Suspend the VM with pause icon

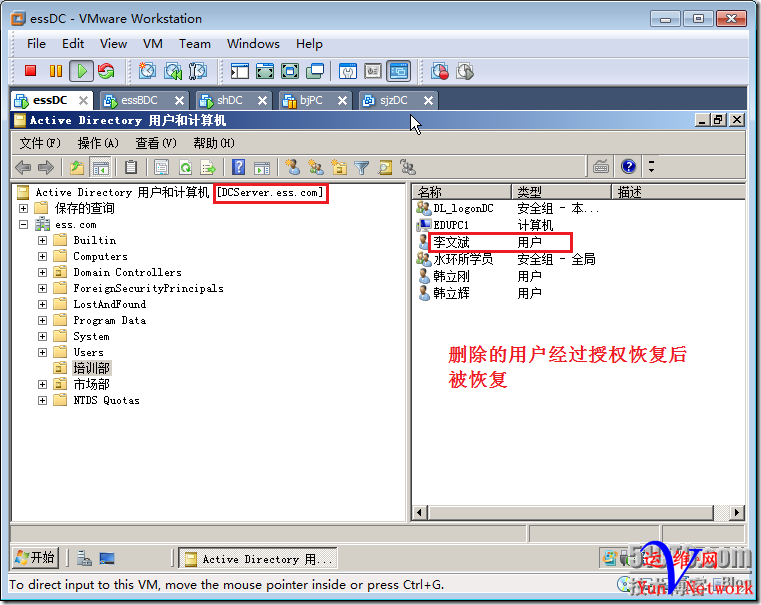55,71
